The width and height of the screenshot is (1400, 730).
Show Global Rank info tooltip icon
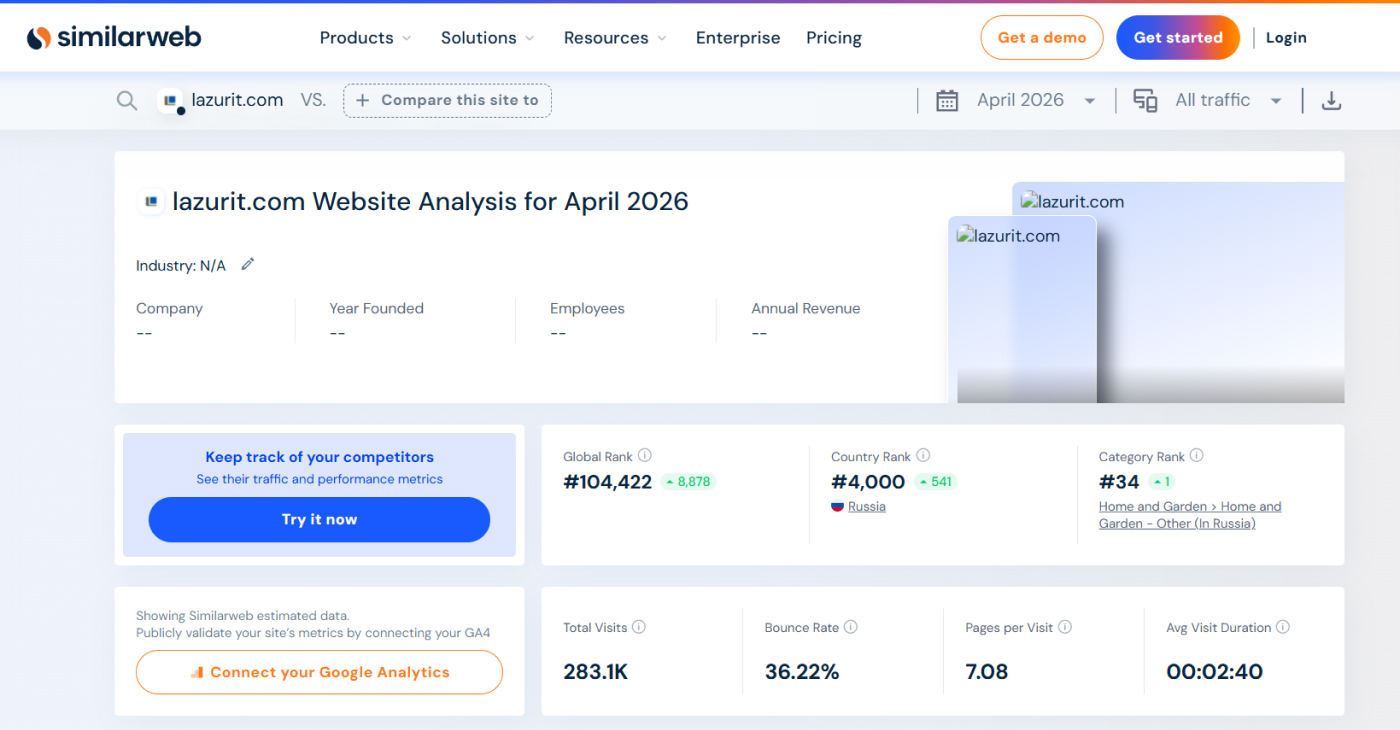(645, 455)
